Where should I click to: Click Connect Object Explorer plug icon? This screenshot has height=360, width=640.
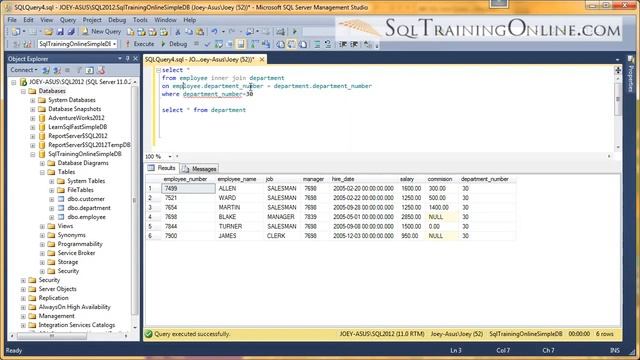tap(46, 70)
